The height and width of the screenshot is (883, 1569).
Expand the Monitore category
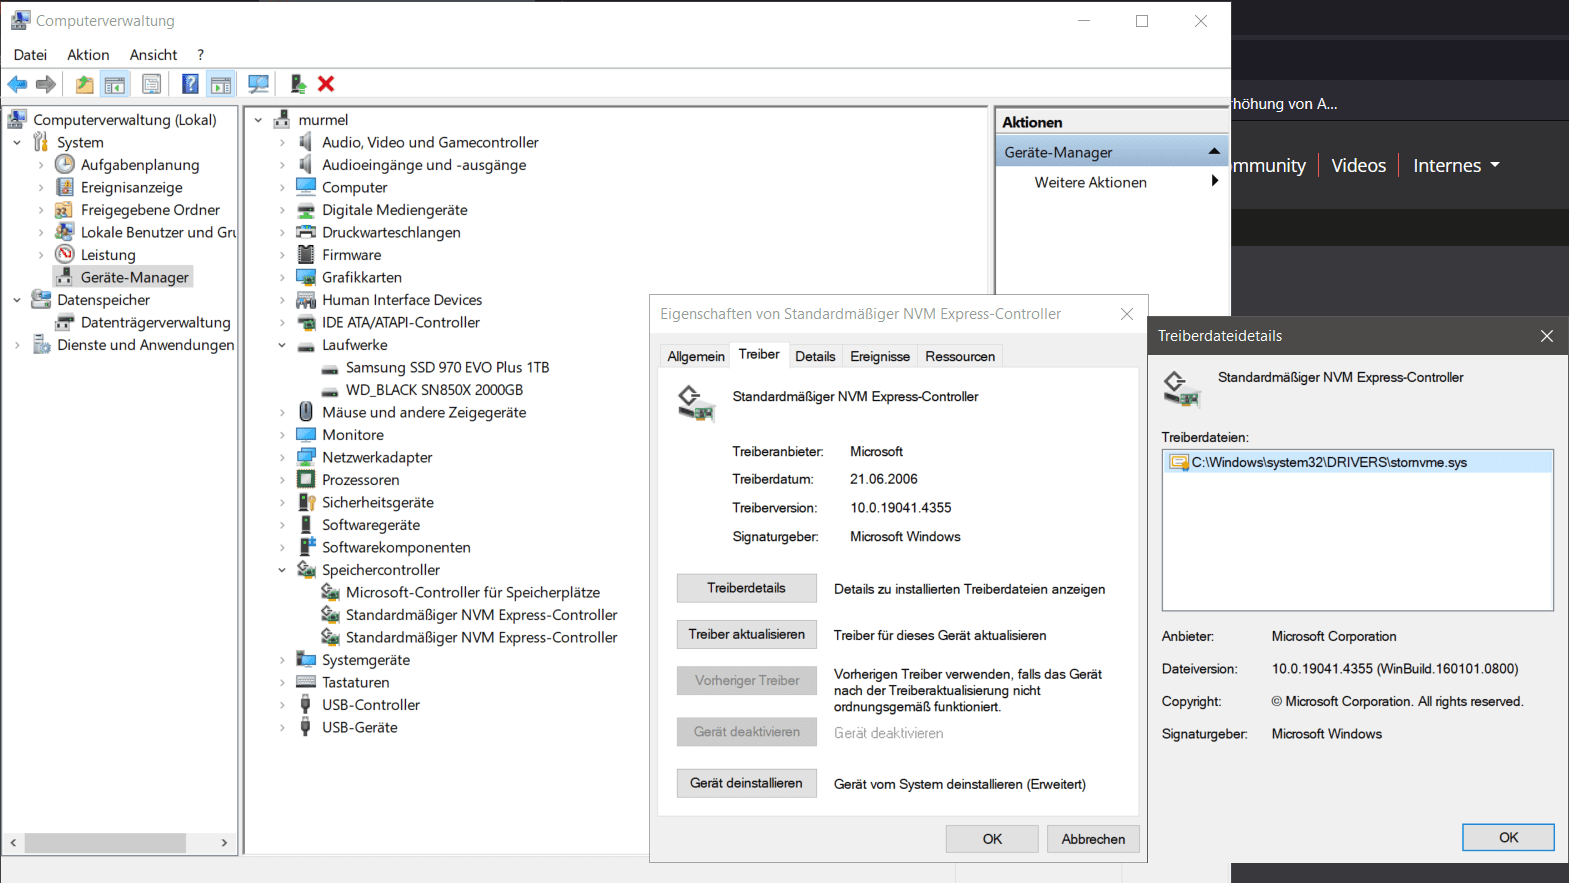pyautogui.click(x=282, y=435)
